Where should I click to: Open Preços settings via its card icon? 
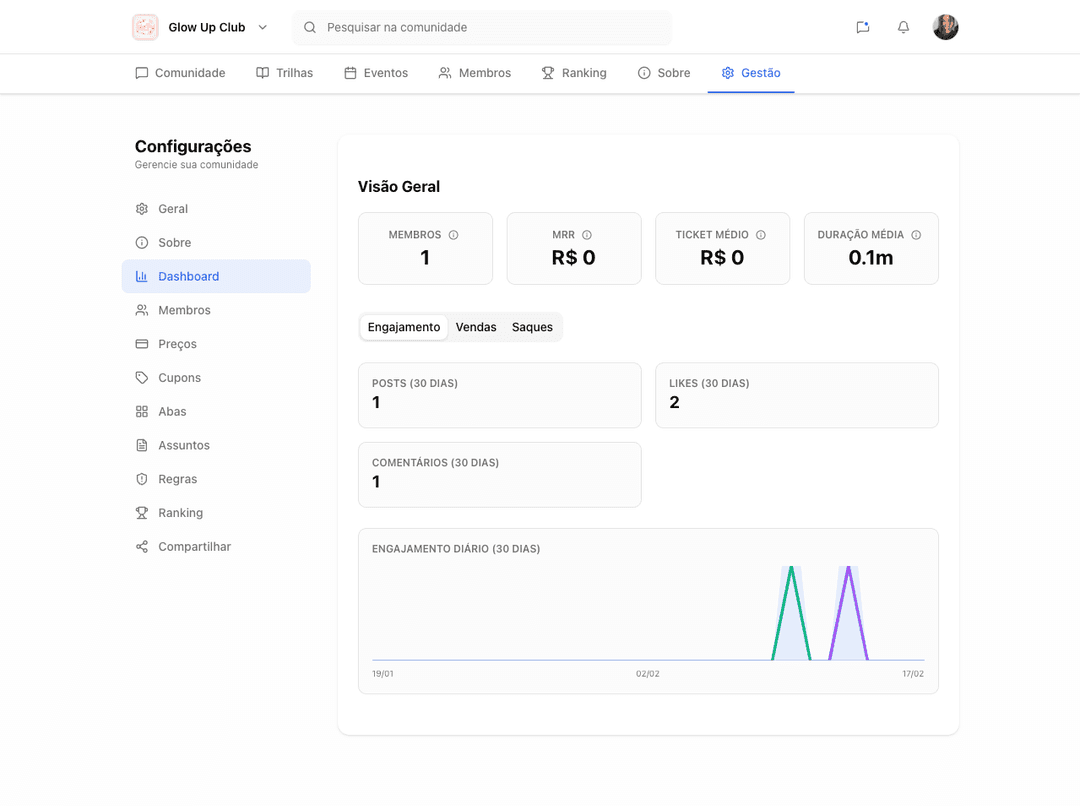[x=141, y=344]
